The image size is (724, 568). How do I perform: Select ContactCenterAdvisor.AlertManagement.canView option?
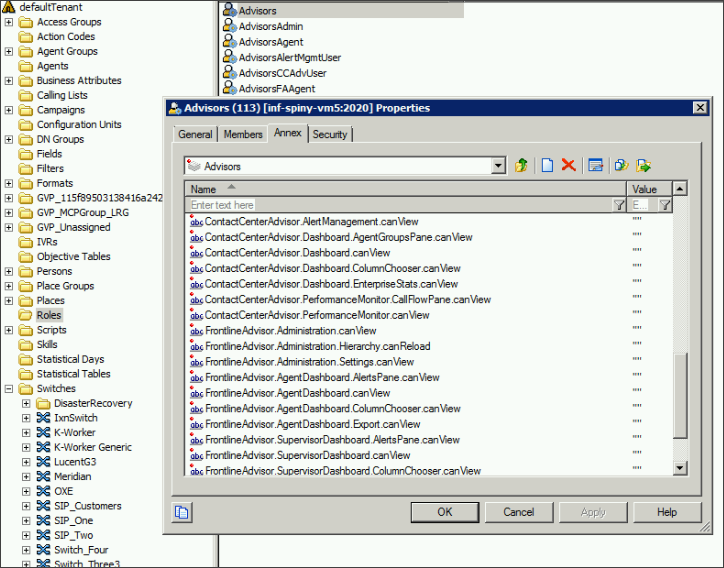point(312,222)
